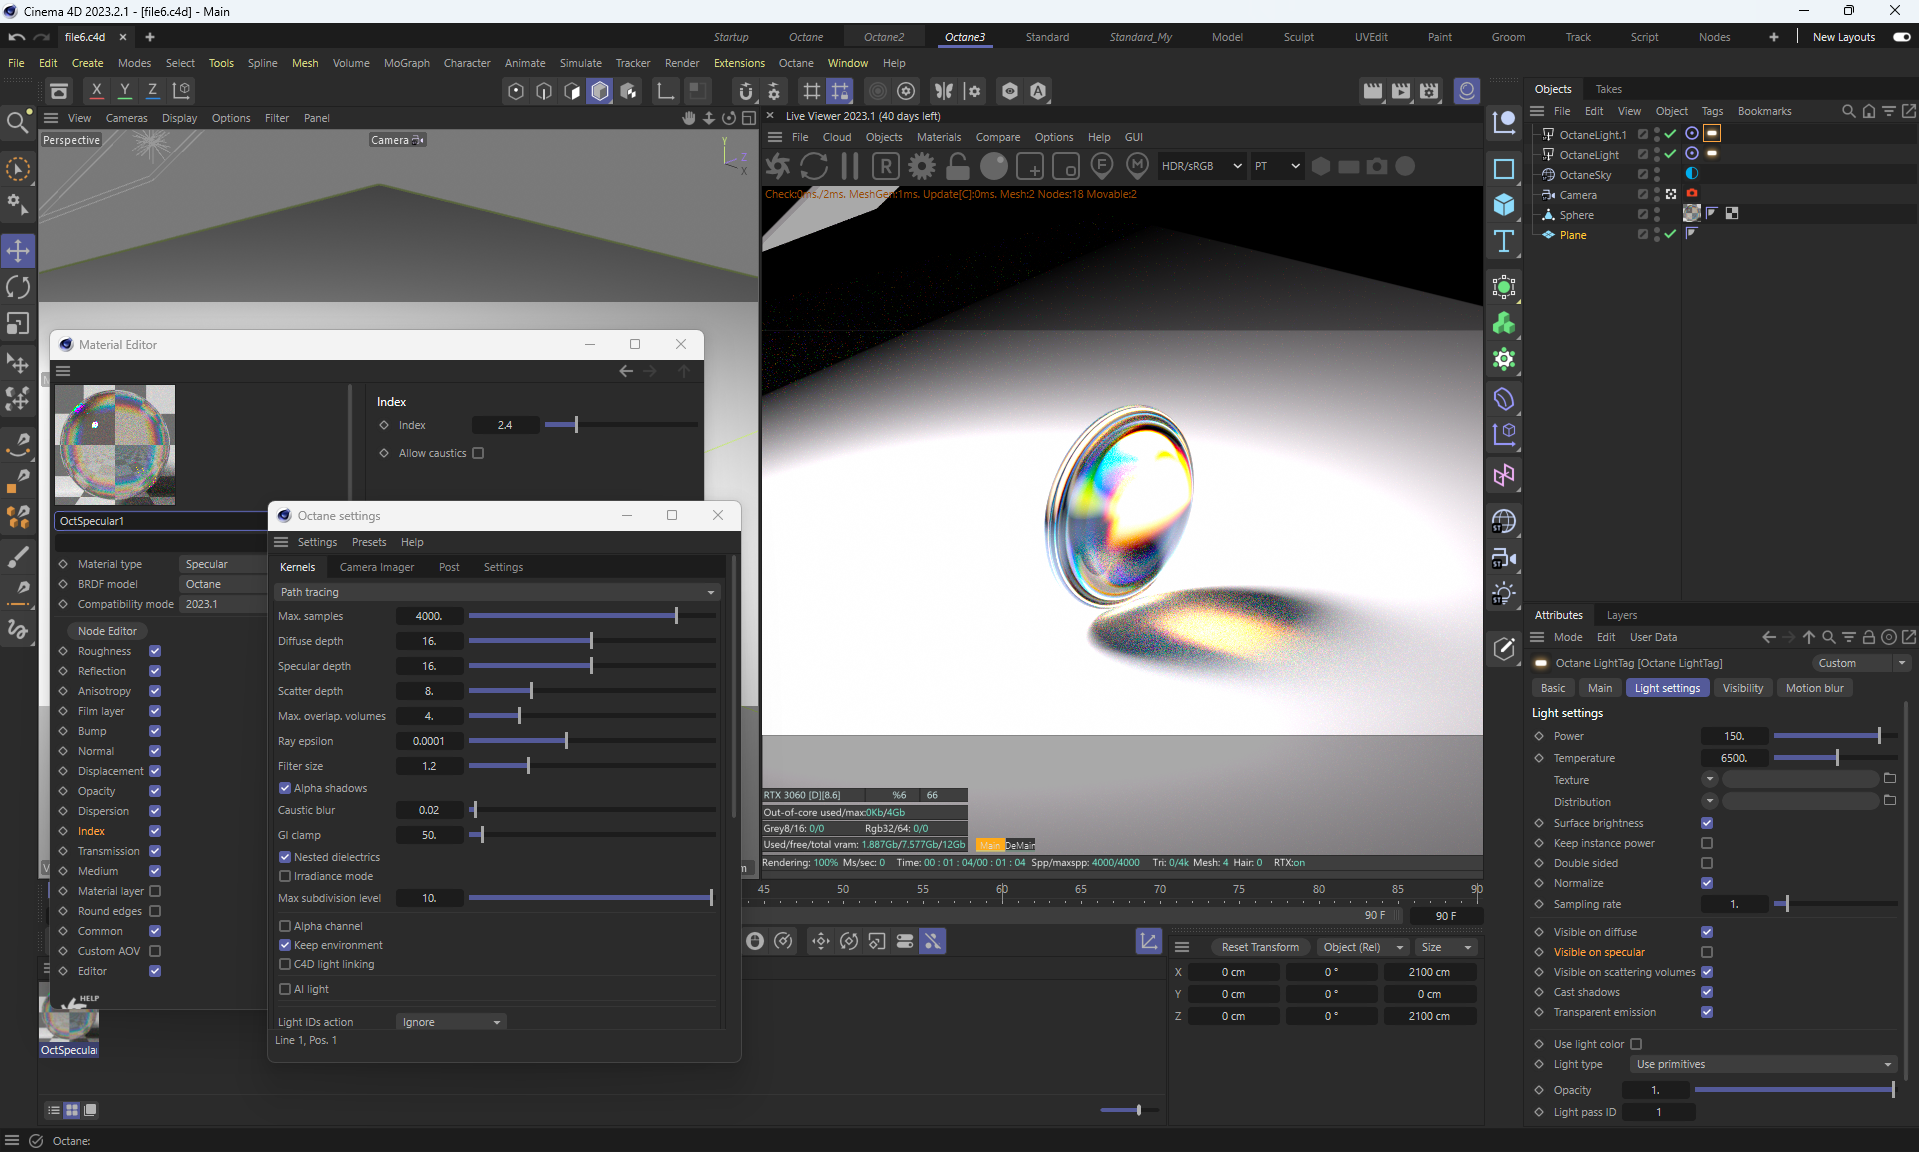Switch to Camera Imager tab
Image resolution: width=1919 pixels, height=1152 pixels.
pyautogui.click(x=376, y=567)
